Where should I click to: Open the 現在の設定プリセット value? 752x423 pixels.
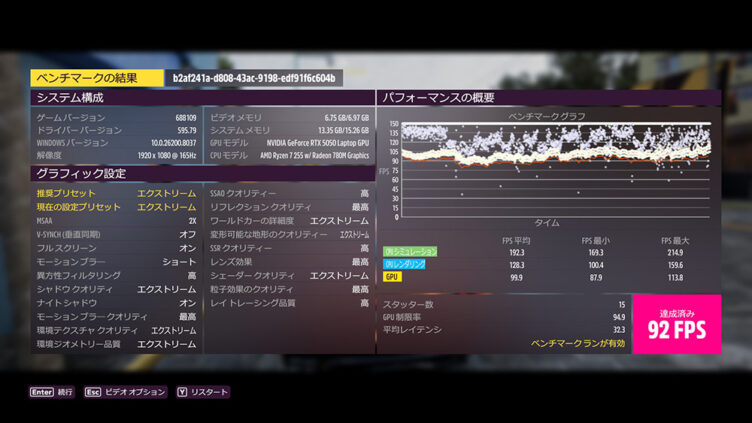pos(166,207)
